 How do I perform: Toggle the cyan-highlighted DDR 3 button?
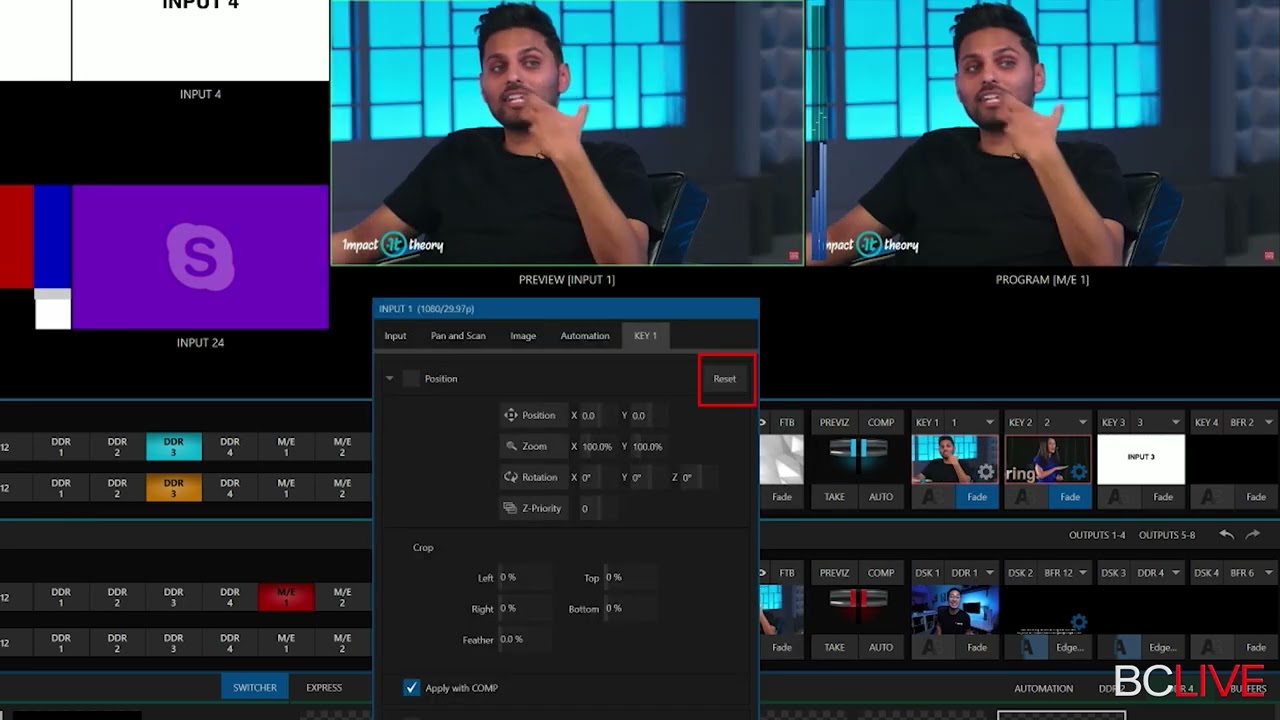pyautogui.click(x=174, y=447)
